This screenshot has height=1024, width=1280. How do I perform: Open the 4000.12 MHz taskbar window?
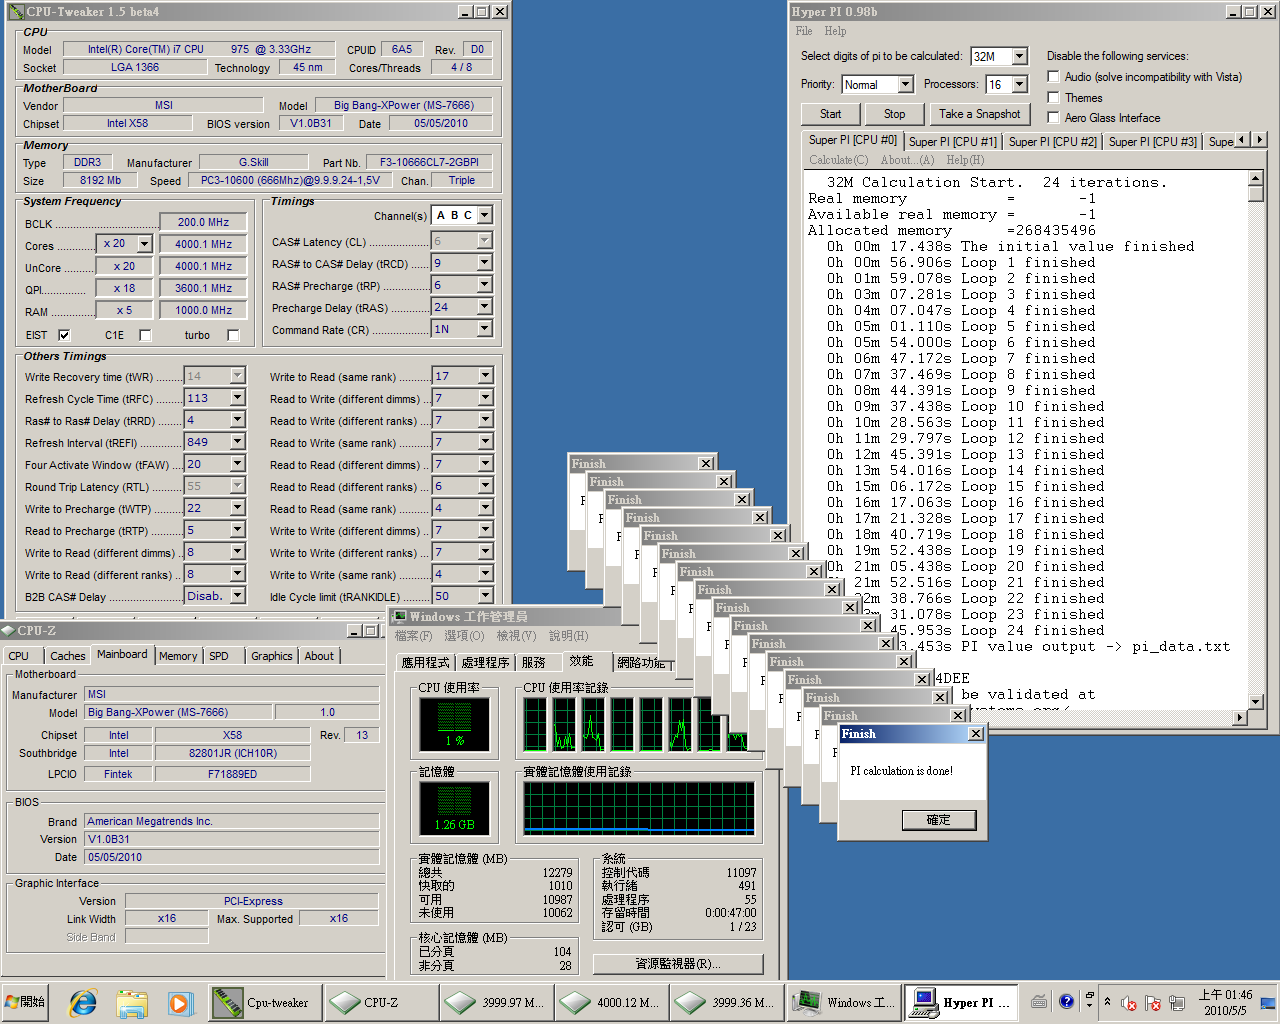(611, 1002)
